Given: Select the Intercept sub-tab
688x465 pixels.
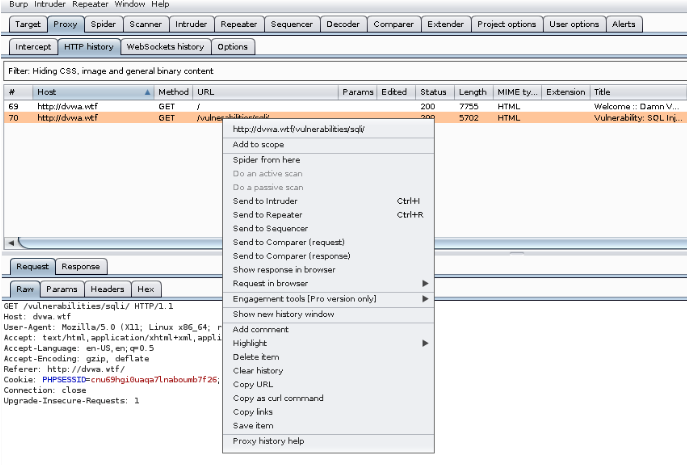Looking at the screenshot, I should (x=33, y=46).
